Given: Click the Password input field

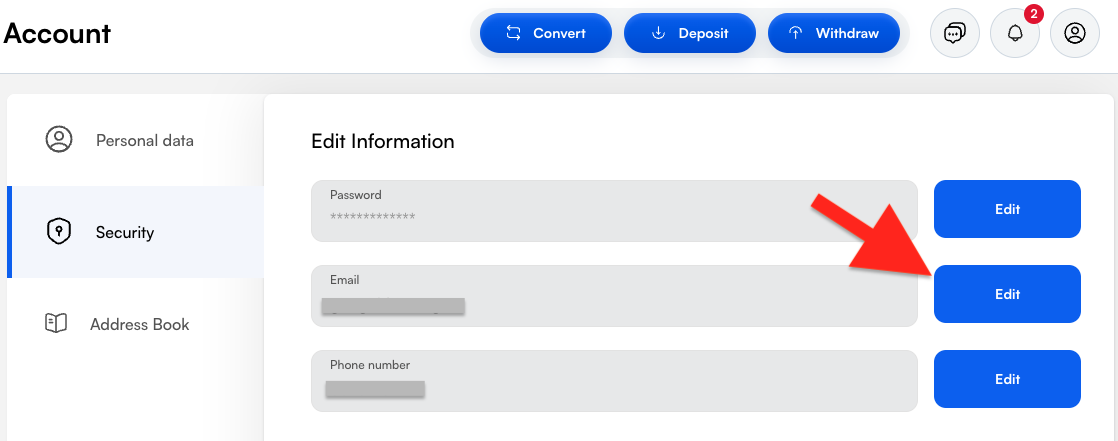Looking at the screenshot, I should pos(614,211).
